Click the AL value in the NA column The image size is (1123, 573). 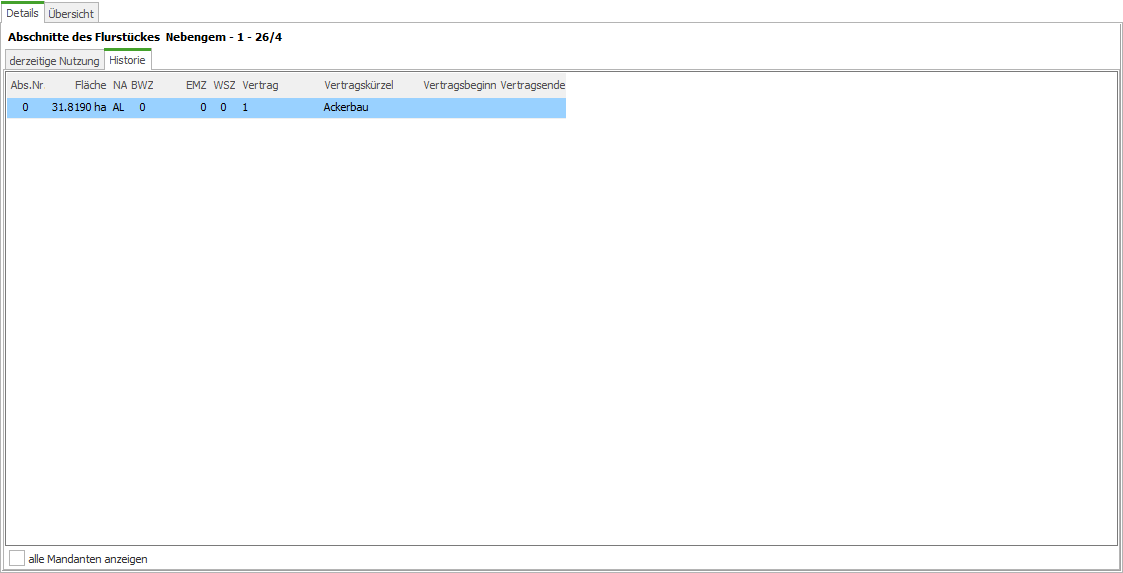118,107
